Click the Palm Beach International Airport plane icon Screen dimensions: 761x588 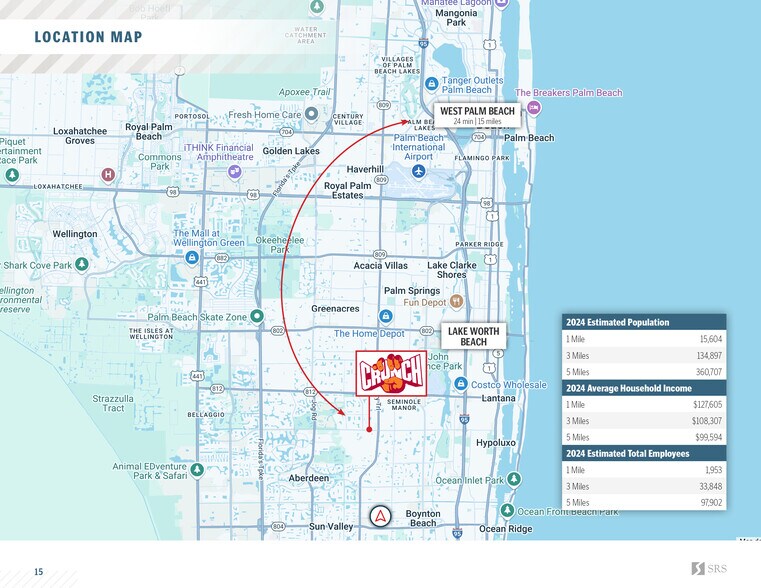418,171
